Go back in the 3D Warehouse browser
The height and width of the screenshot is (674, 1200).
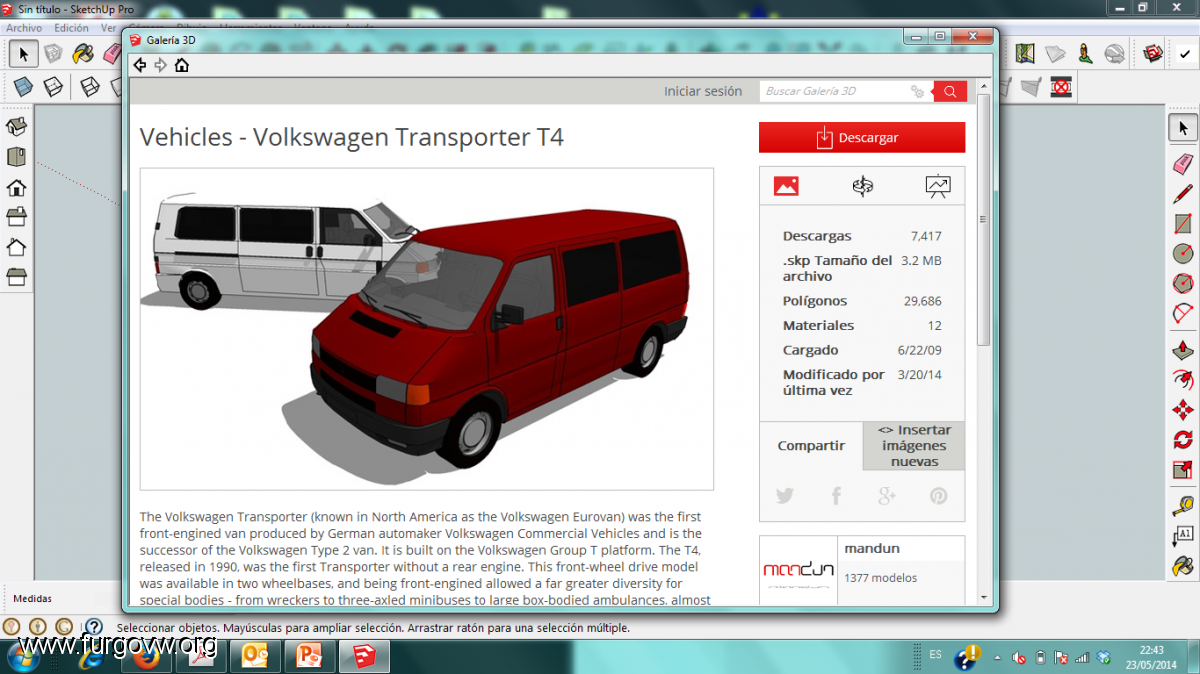point(140,65)
